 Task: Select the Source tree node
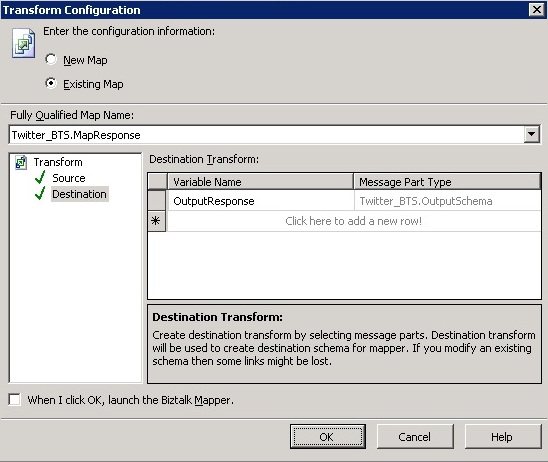point(69,178)
